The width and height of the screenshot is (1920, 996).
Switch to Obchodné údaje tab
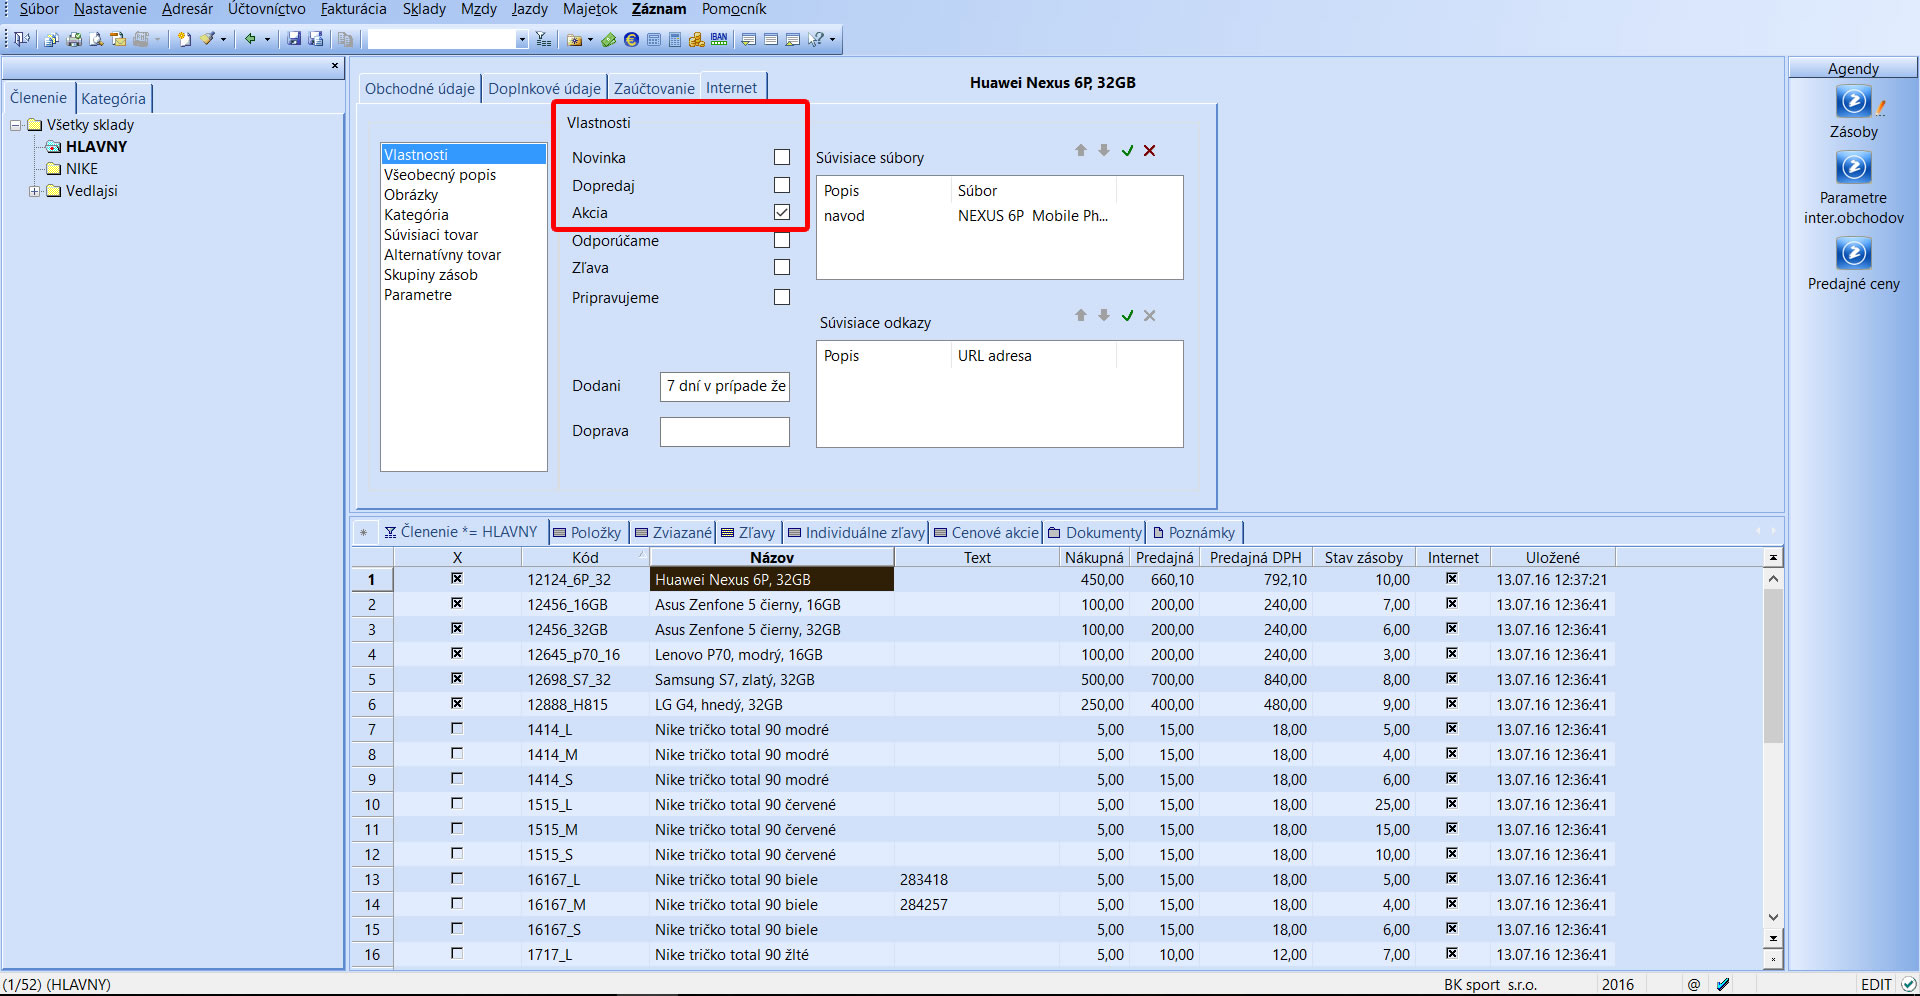point(420,88)
